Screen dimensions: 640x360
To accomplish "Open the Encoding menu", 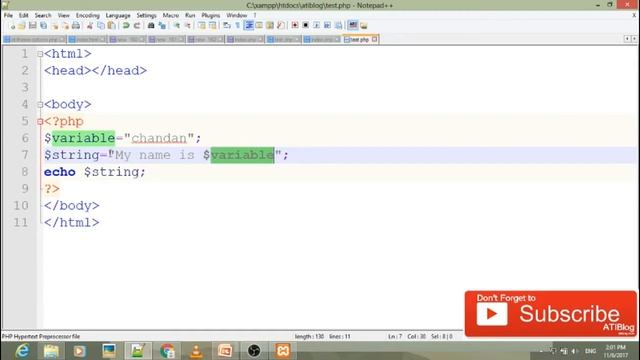I will 88,16.
